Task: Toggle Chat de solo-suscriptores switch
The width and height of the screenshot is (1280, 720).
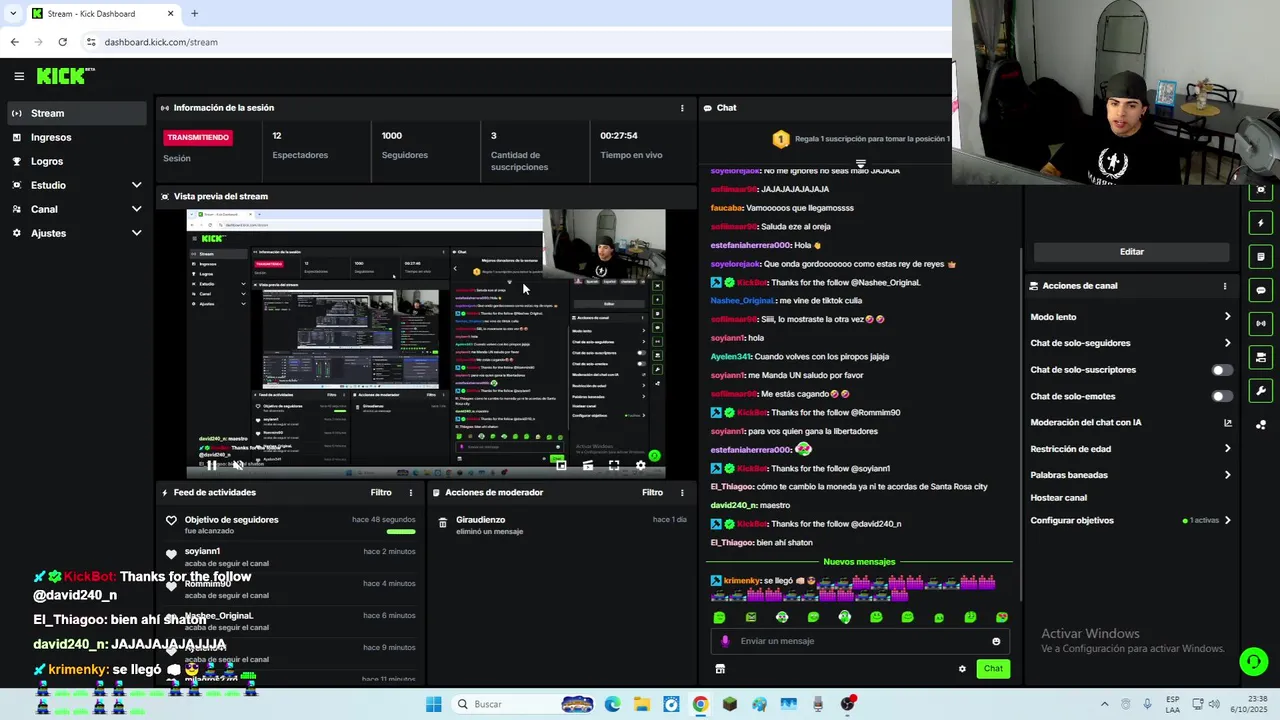Action: 1222,370
